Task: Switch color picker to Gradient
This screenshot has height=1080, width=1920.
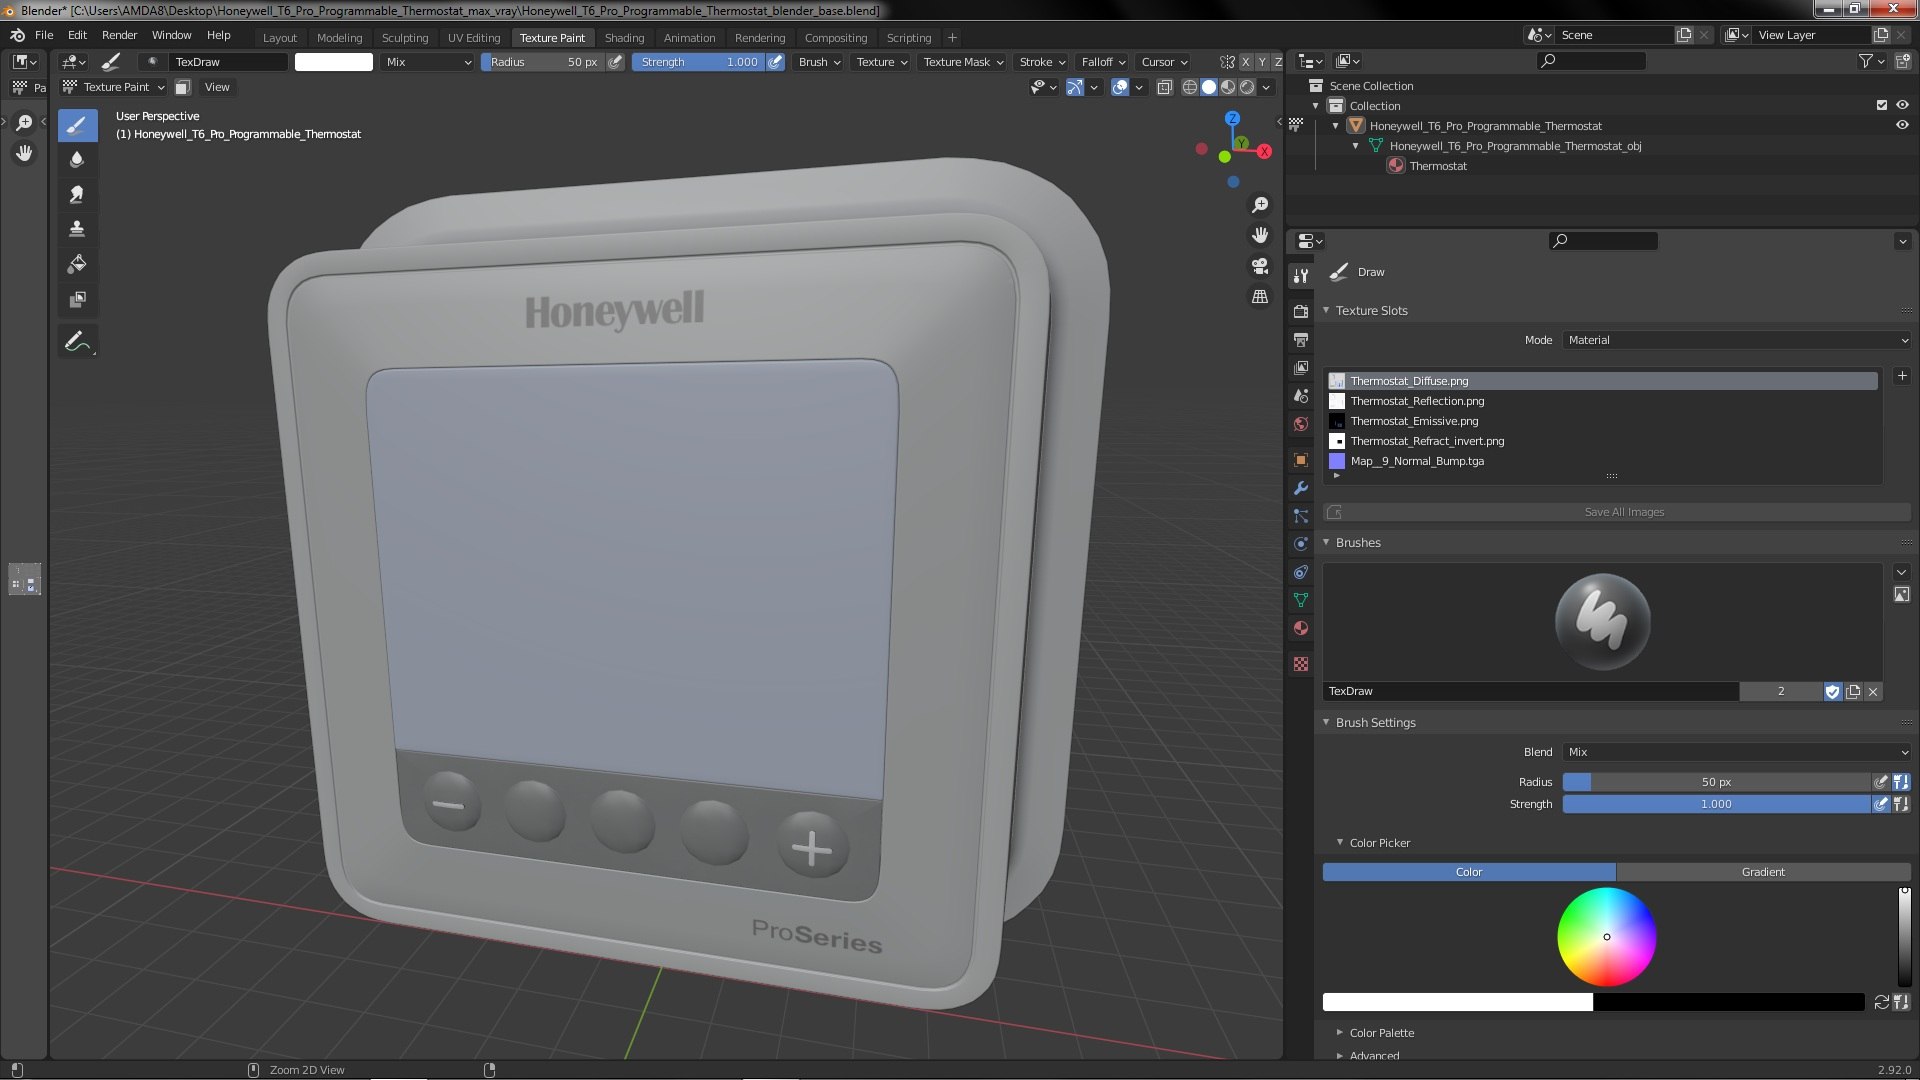Action: click(1763, 872)
